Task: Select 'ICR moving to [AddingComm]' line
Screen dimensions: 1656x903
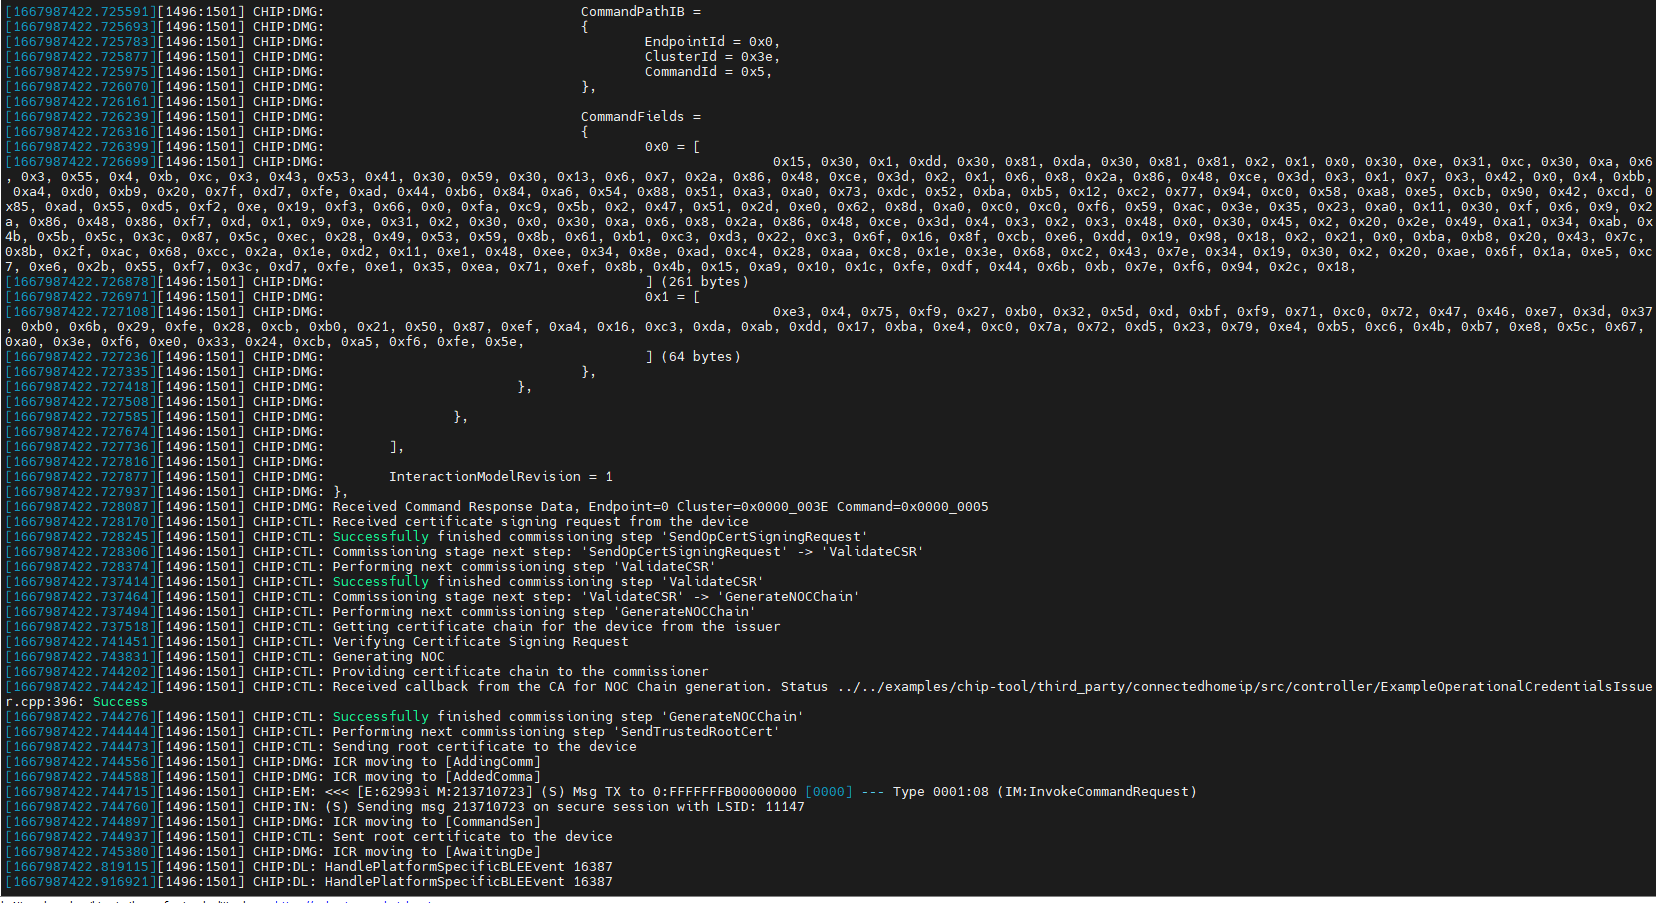Action: point(436,762)
